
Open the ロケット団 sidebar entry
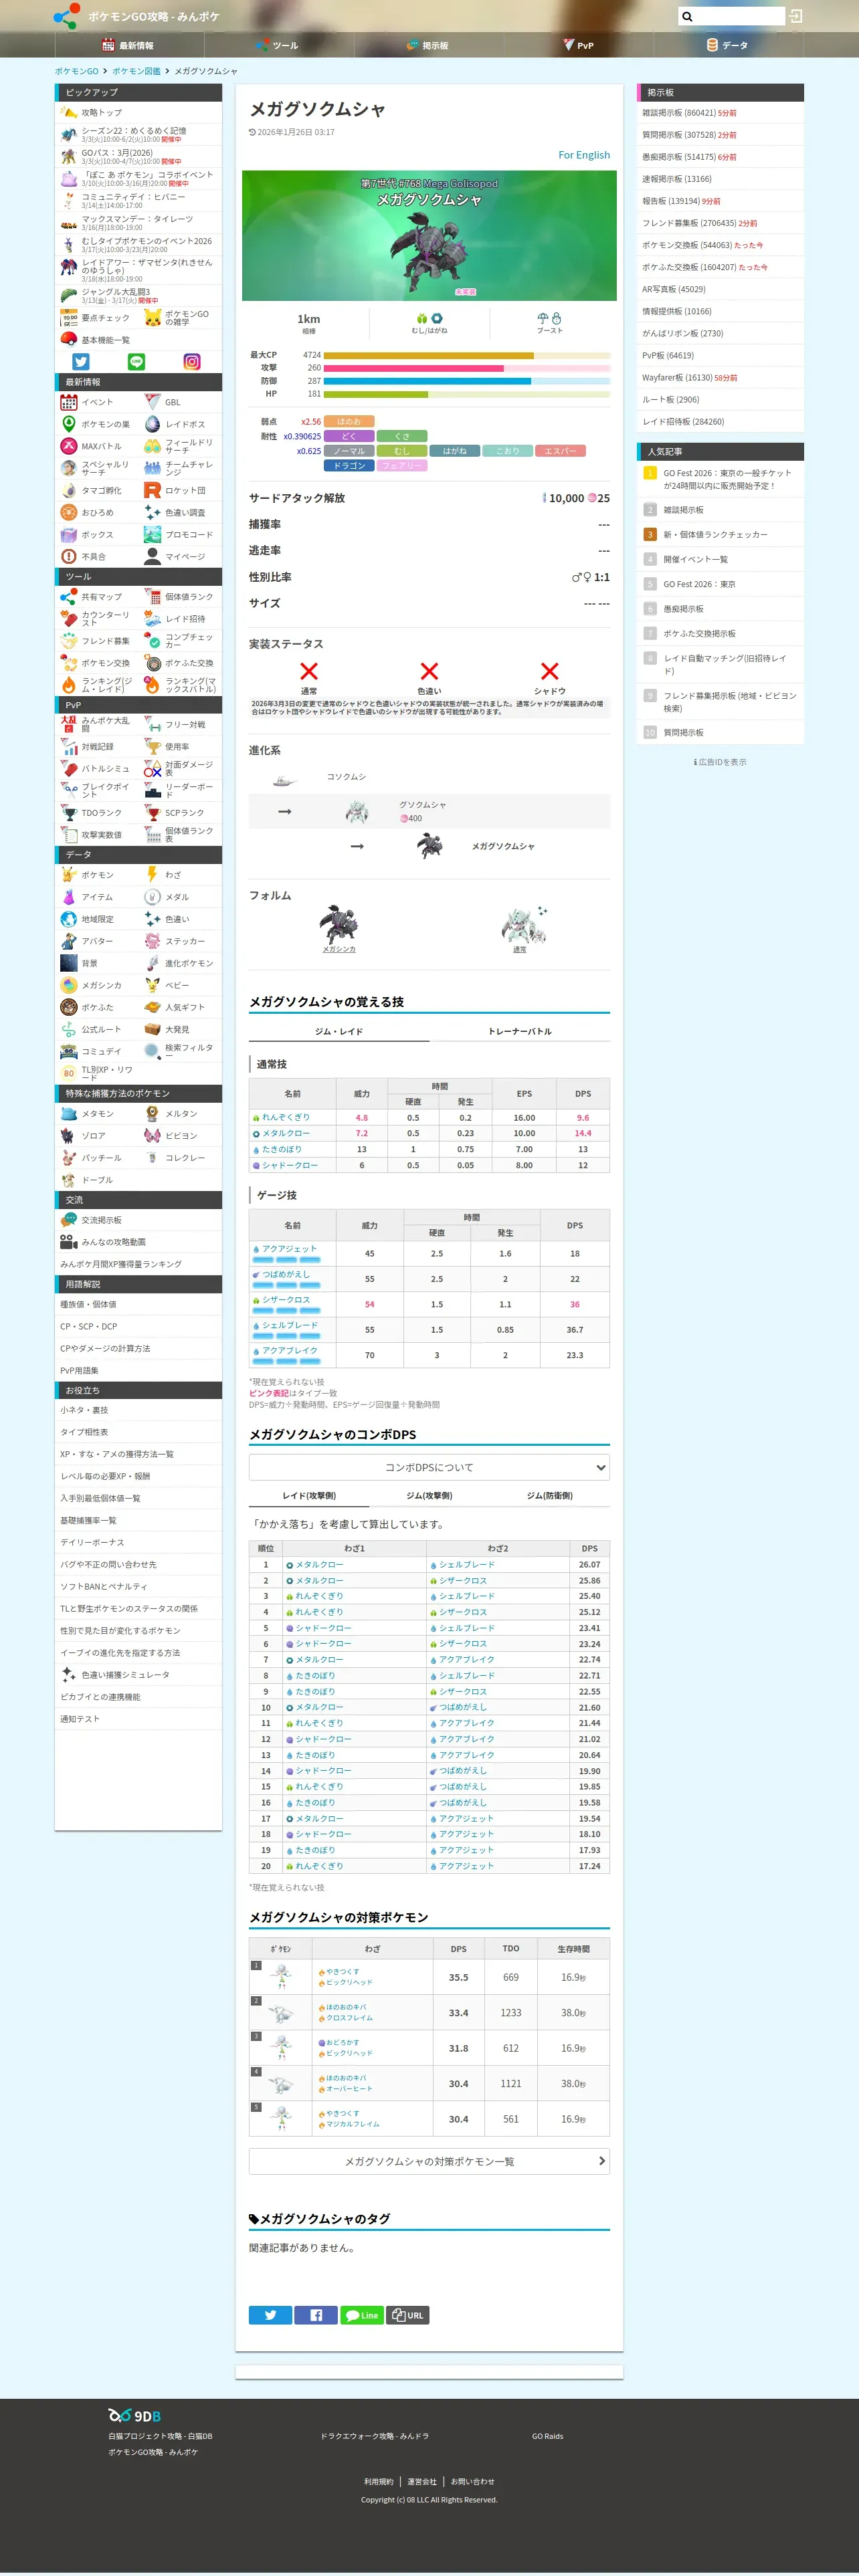[181, 490]
